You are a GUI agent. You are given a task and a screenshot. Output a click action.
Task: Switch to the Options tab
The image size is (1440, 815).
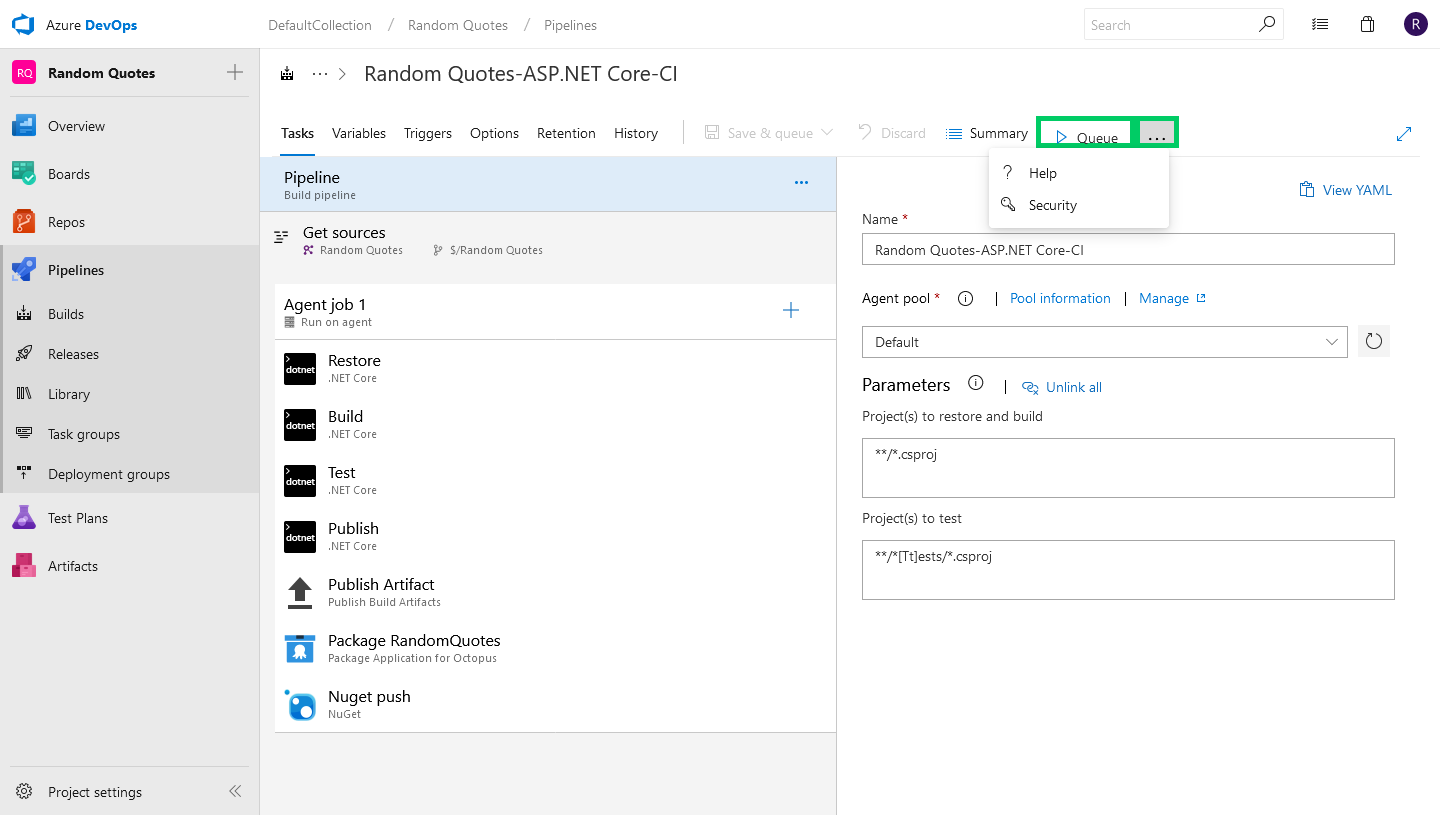pyautogui.click(x=494, y=133)
